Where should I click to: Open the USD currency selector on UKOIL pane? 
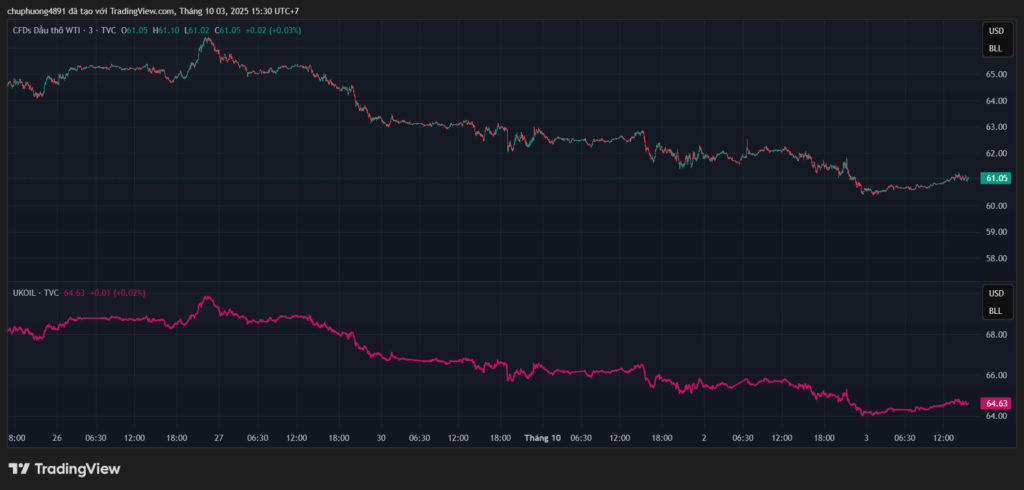(995, 294)
